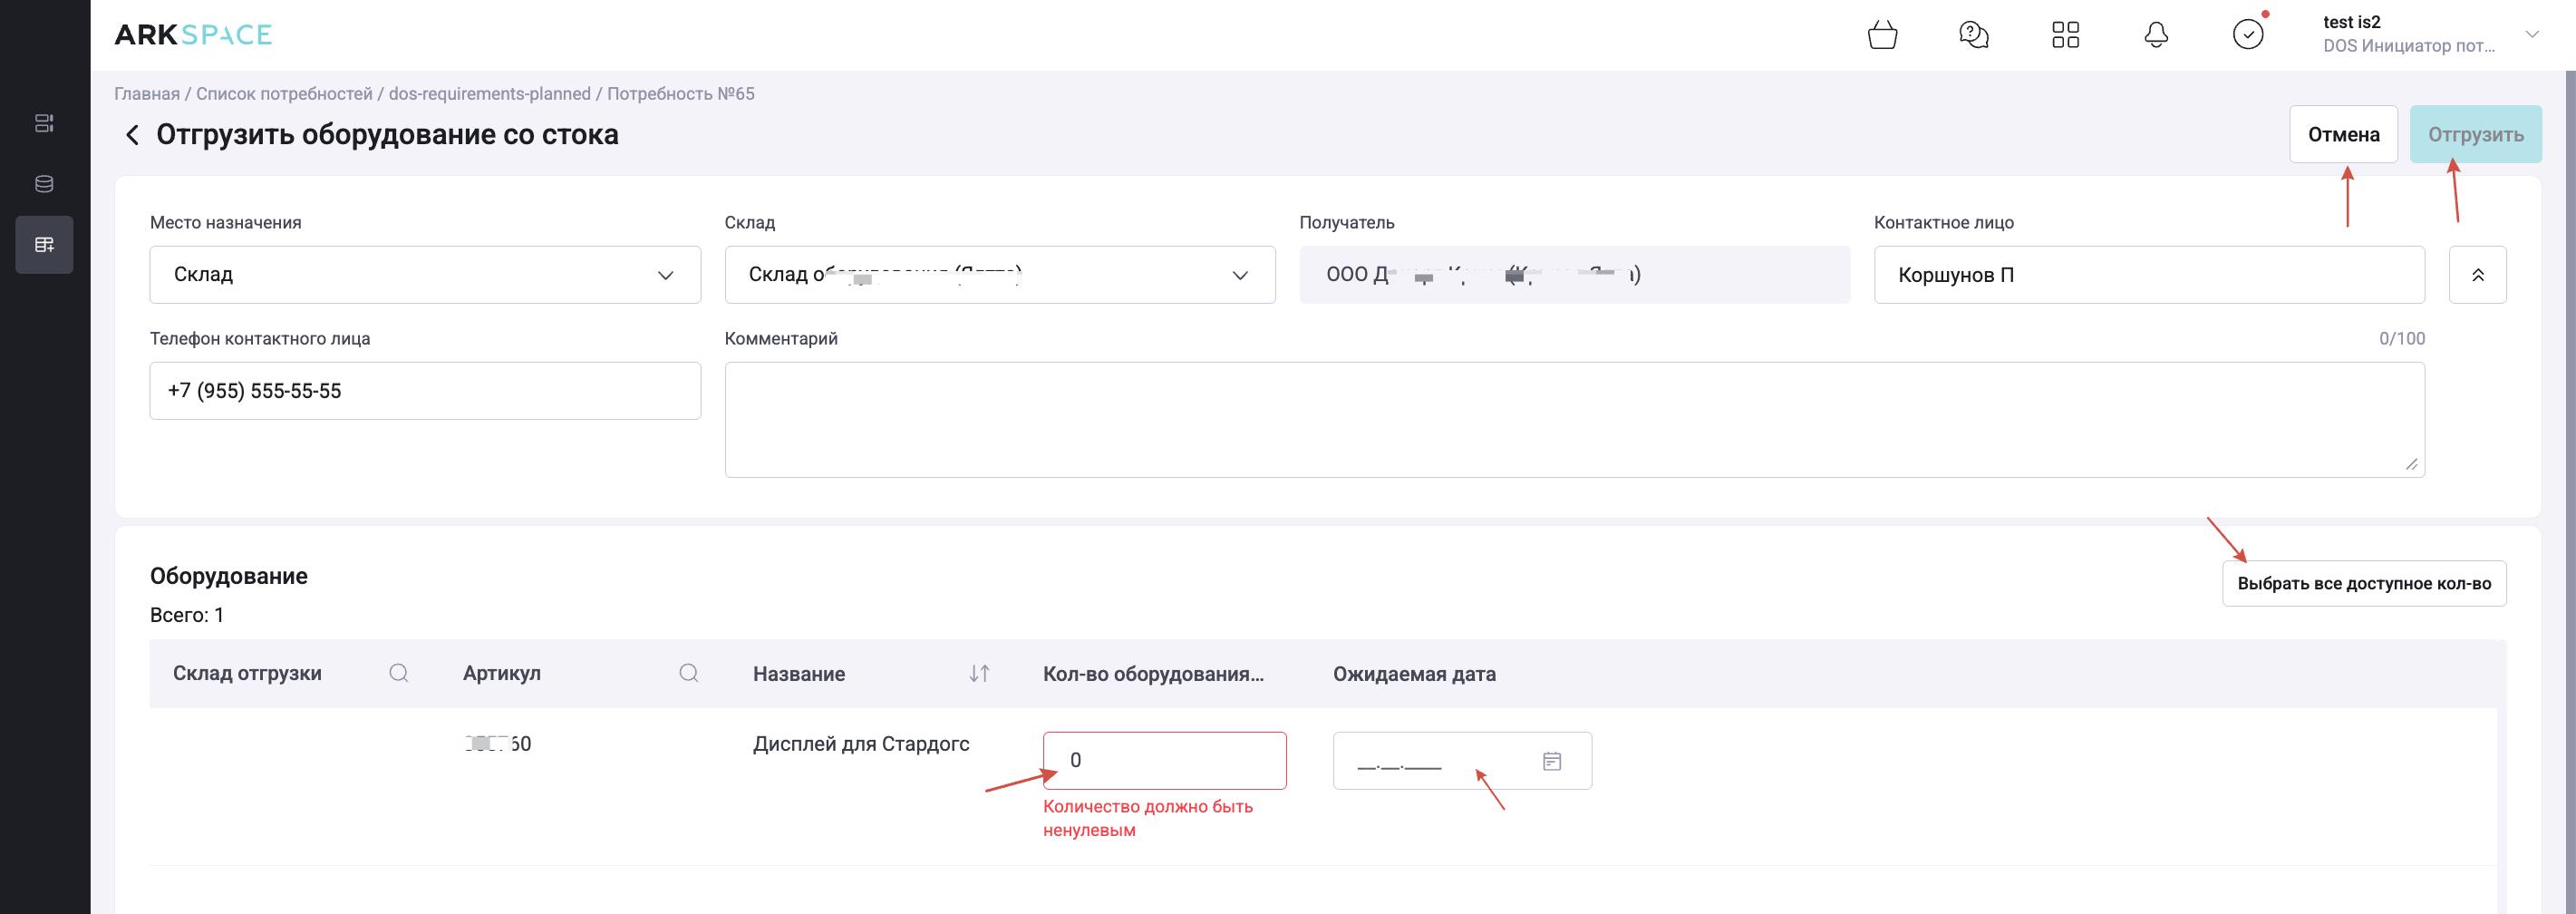Click into the Комментарий text area
2576x914 pixels.
click(1573, 419)
